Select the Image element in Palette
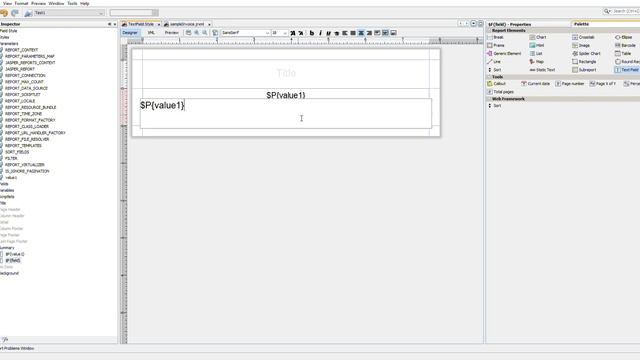 (581, 45)
